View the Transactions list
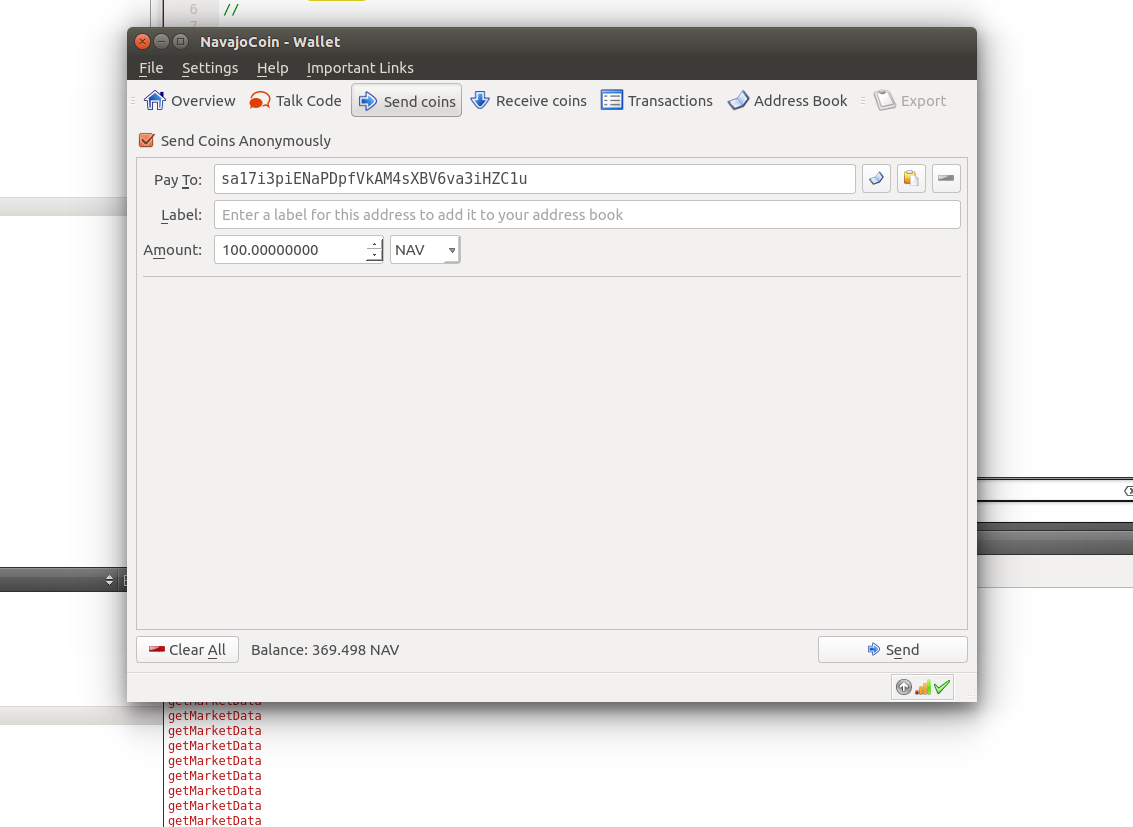The height and width of the screenshot is (827, 1133). [x=656, y=100]
